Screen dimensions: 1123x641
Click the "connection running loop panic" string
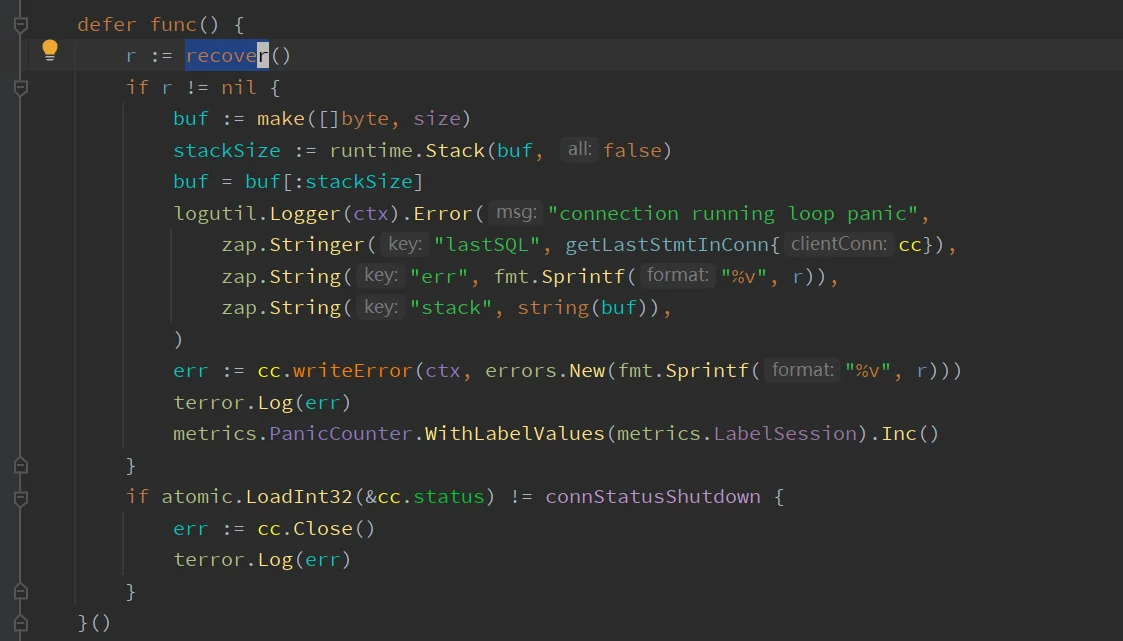click(x=738, y=214)
